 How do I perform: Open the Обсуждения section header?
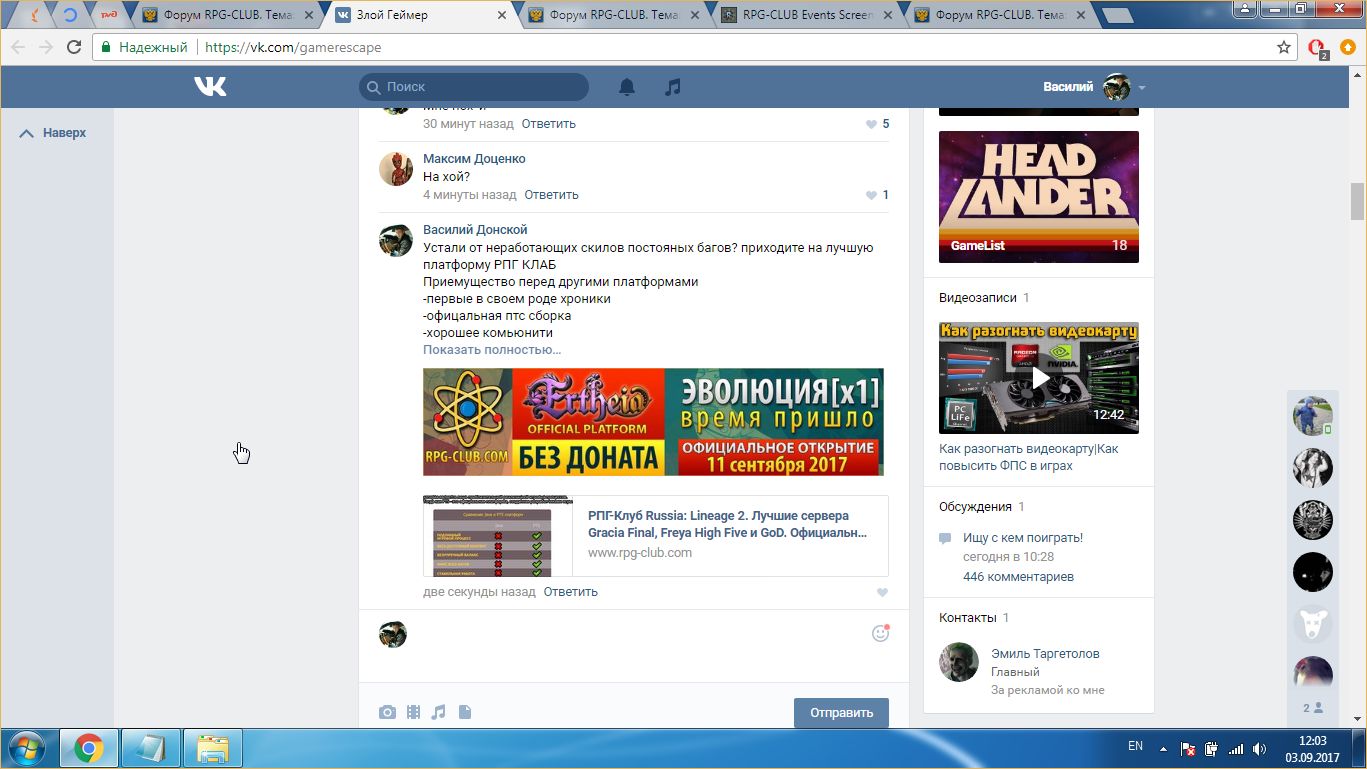click(975, 507)
